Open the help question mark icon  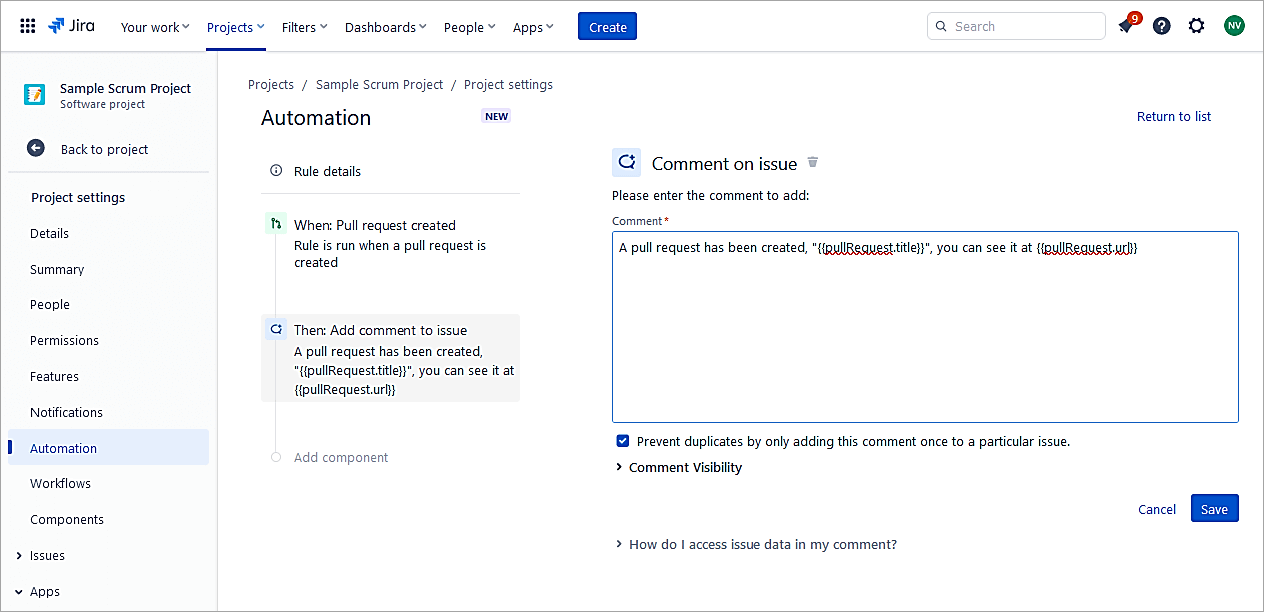click(x=1161, y=26)
